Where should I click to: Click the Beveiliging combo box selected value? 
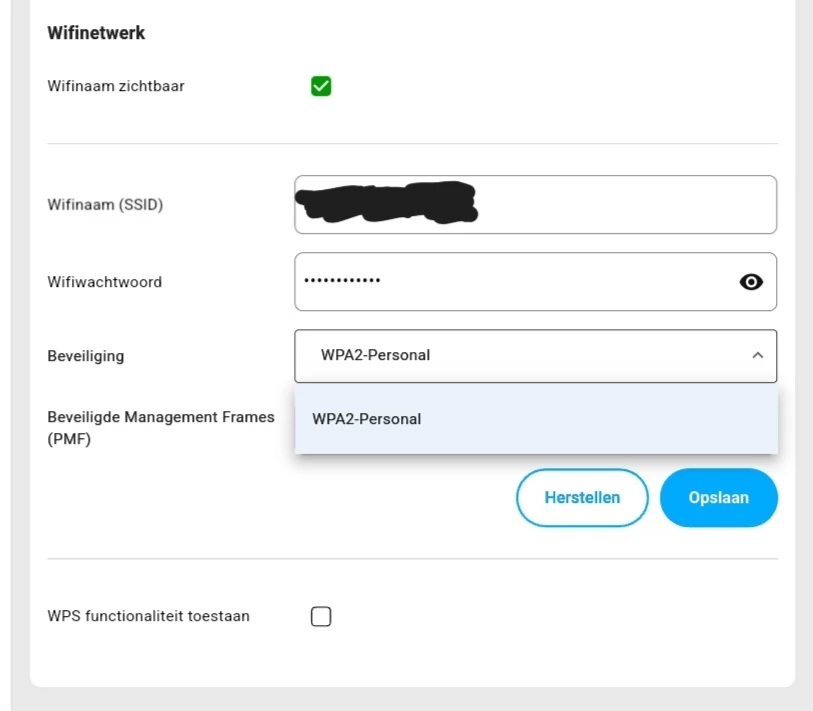pos(375,355)
